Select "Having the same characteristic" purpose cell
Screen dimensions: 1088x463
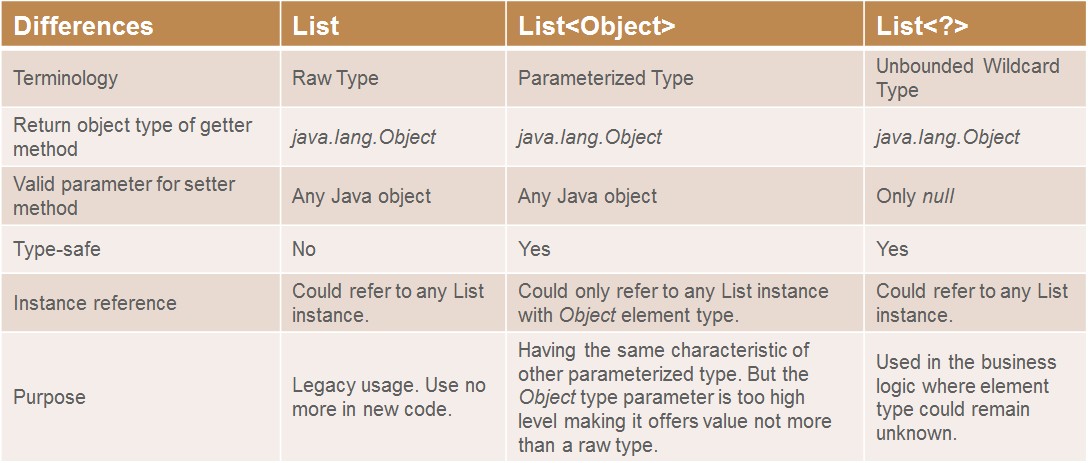click(674, 397)
